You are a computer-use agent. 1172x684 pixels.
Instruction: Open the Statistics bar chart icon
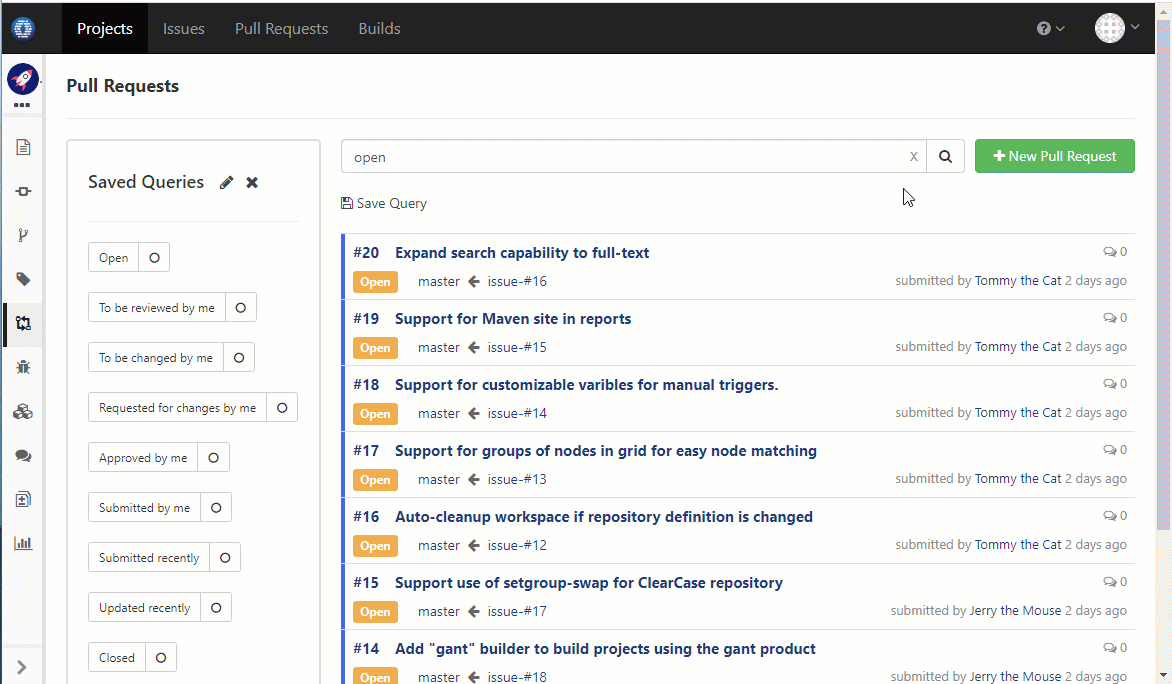click(23, 543)
